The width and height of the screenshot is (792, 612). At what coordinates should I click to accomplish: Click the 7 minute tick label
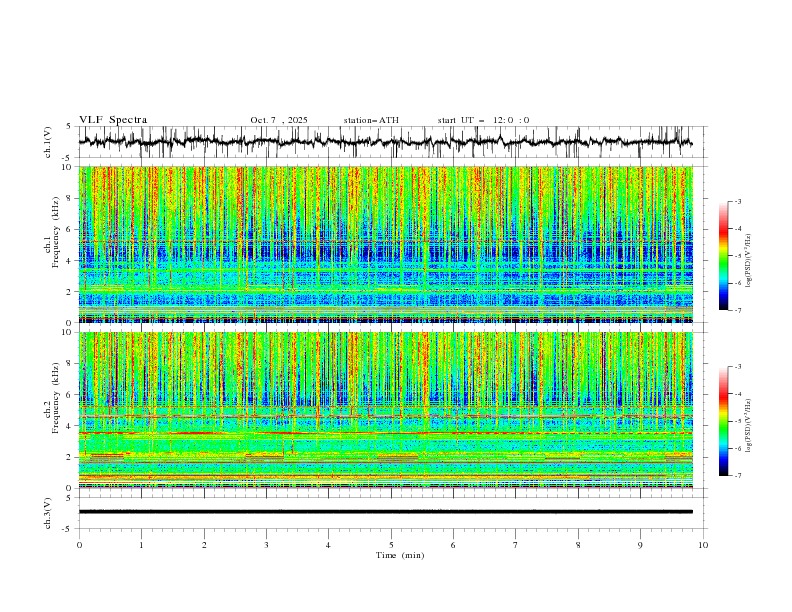coord(516,545)
